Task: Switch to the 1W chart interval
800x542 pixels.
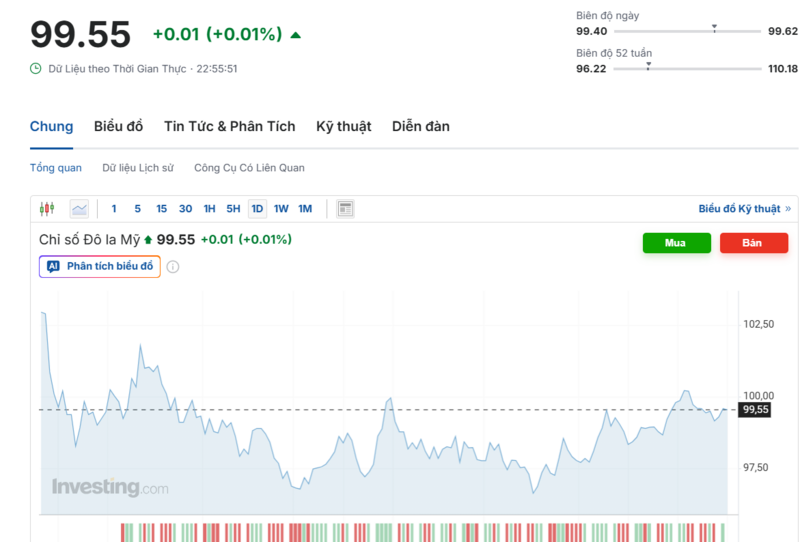Action: [x=281, y=209]
